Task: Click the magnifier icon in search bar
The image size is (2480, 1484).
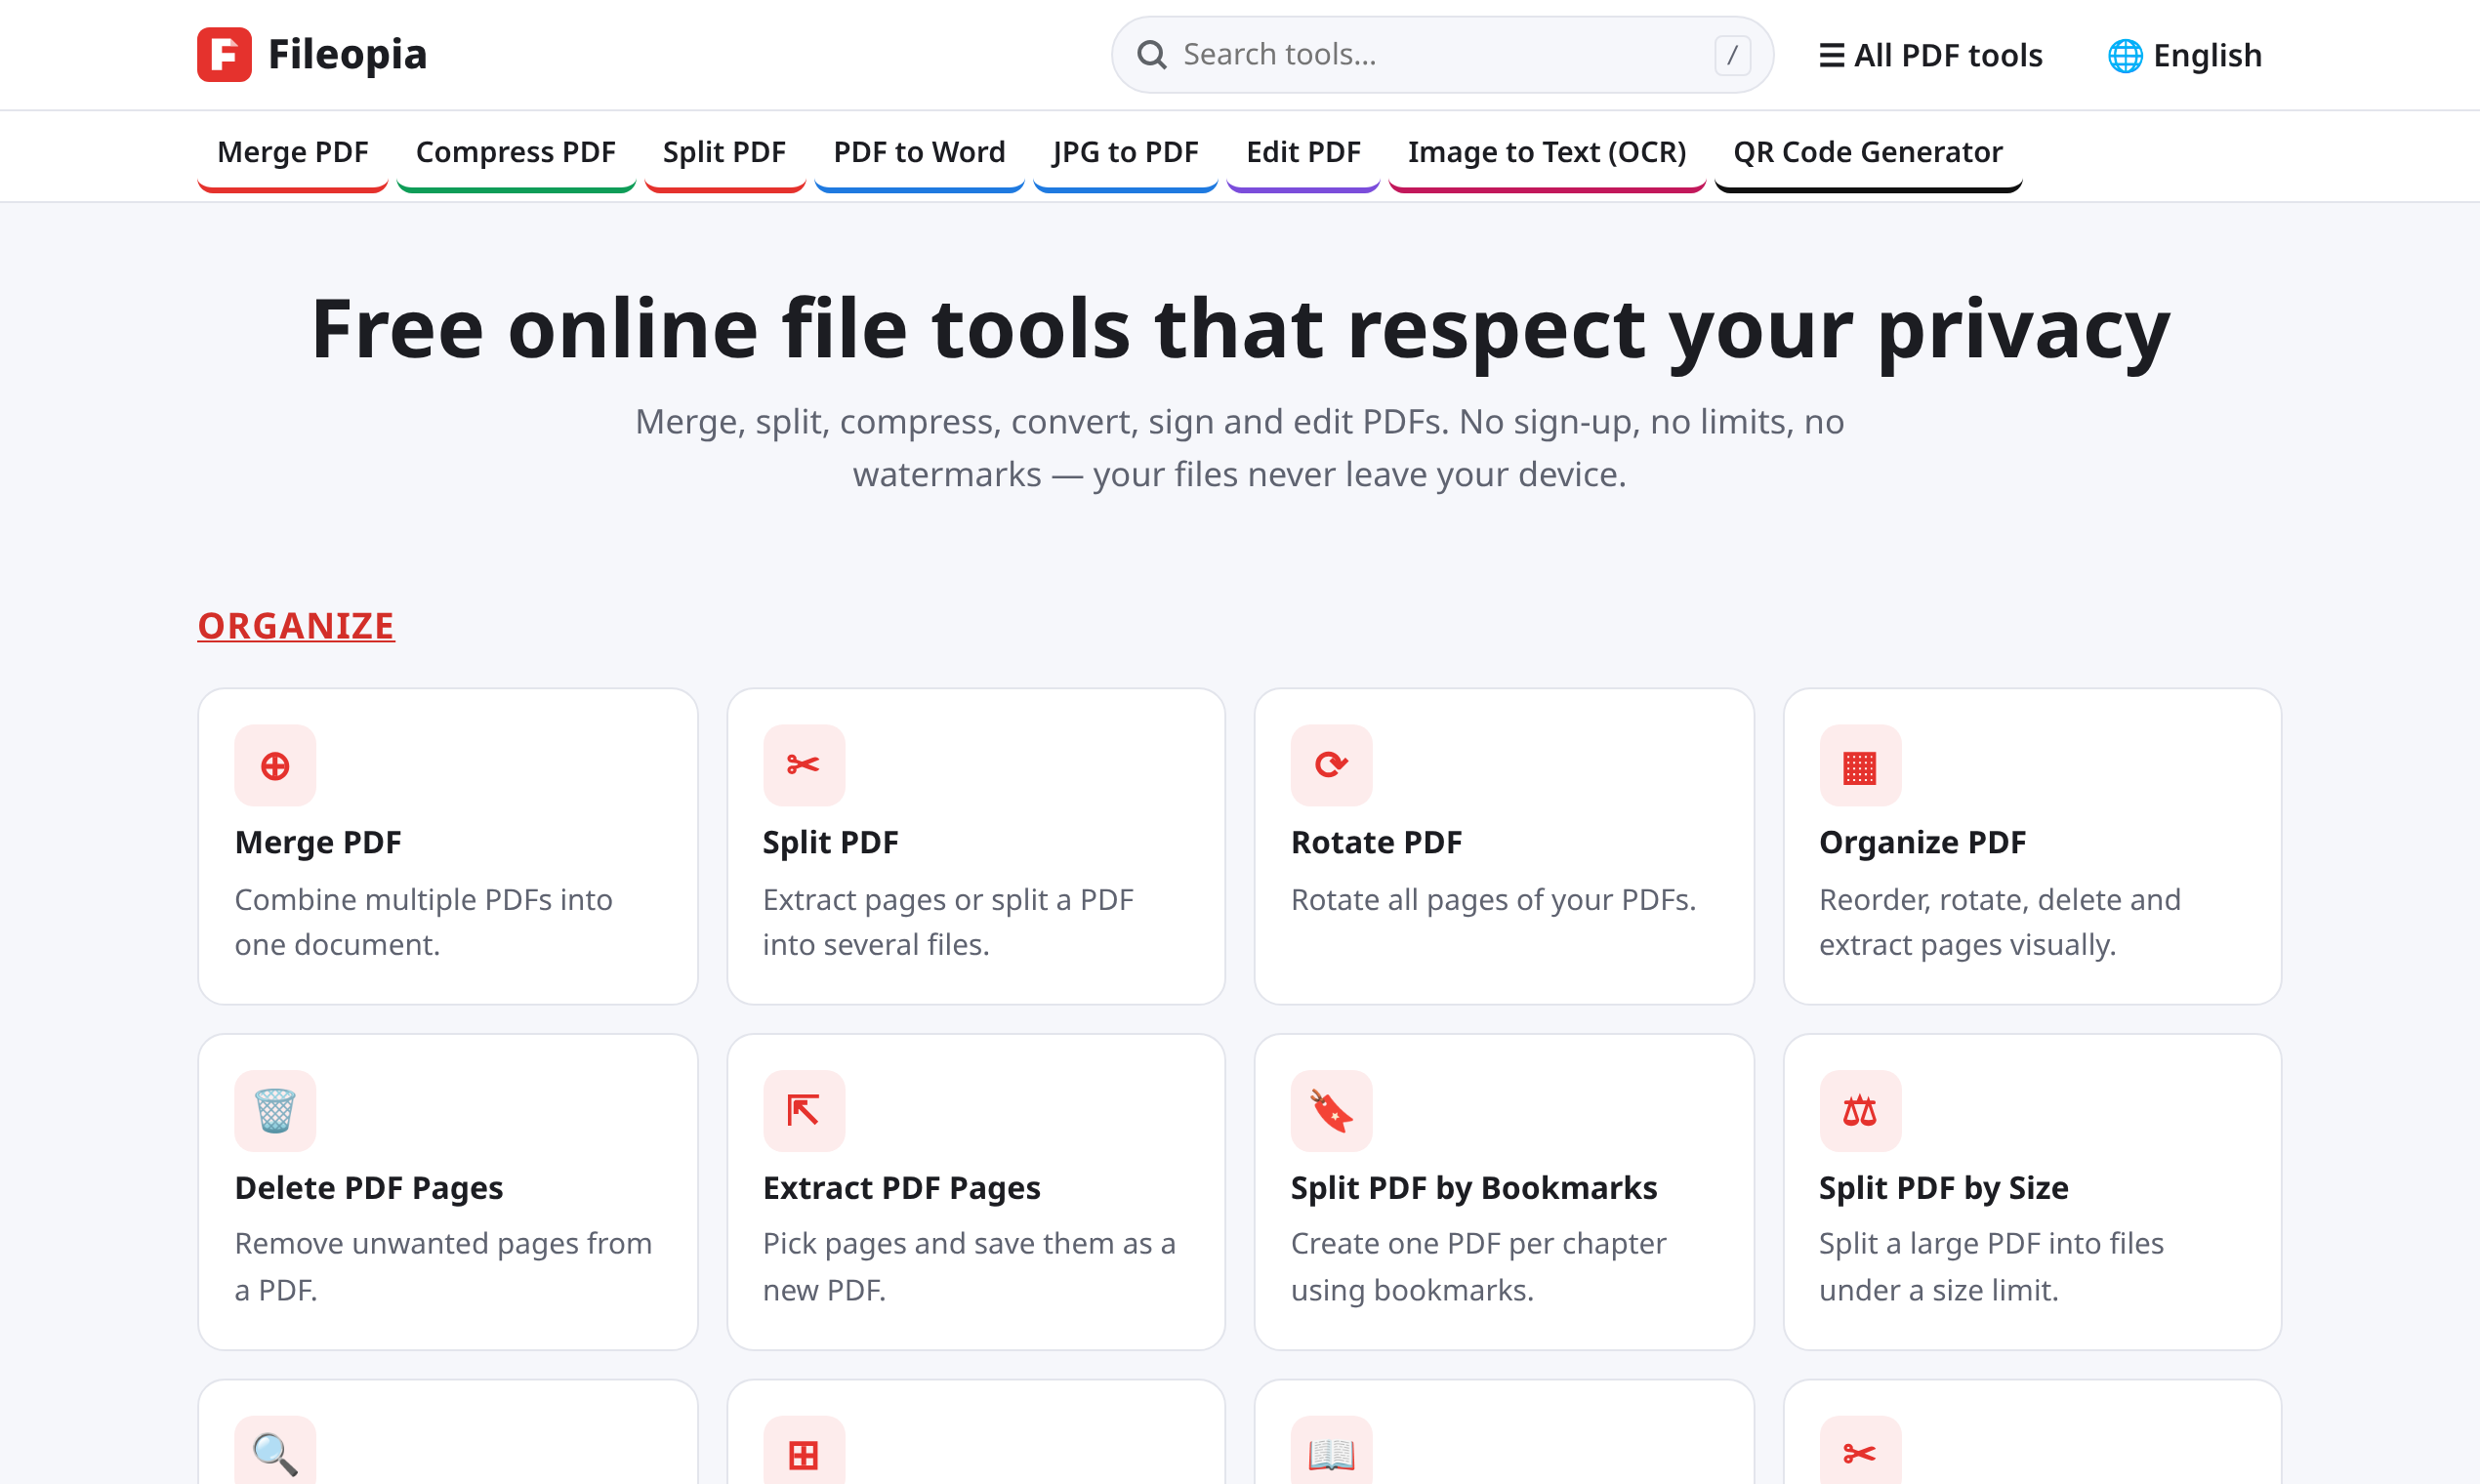Action: [1152, 54]
